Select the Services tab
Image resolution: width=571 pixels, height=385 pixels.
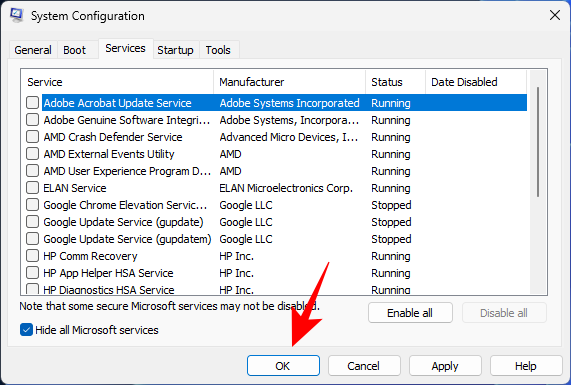tap(125, 48)
